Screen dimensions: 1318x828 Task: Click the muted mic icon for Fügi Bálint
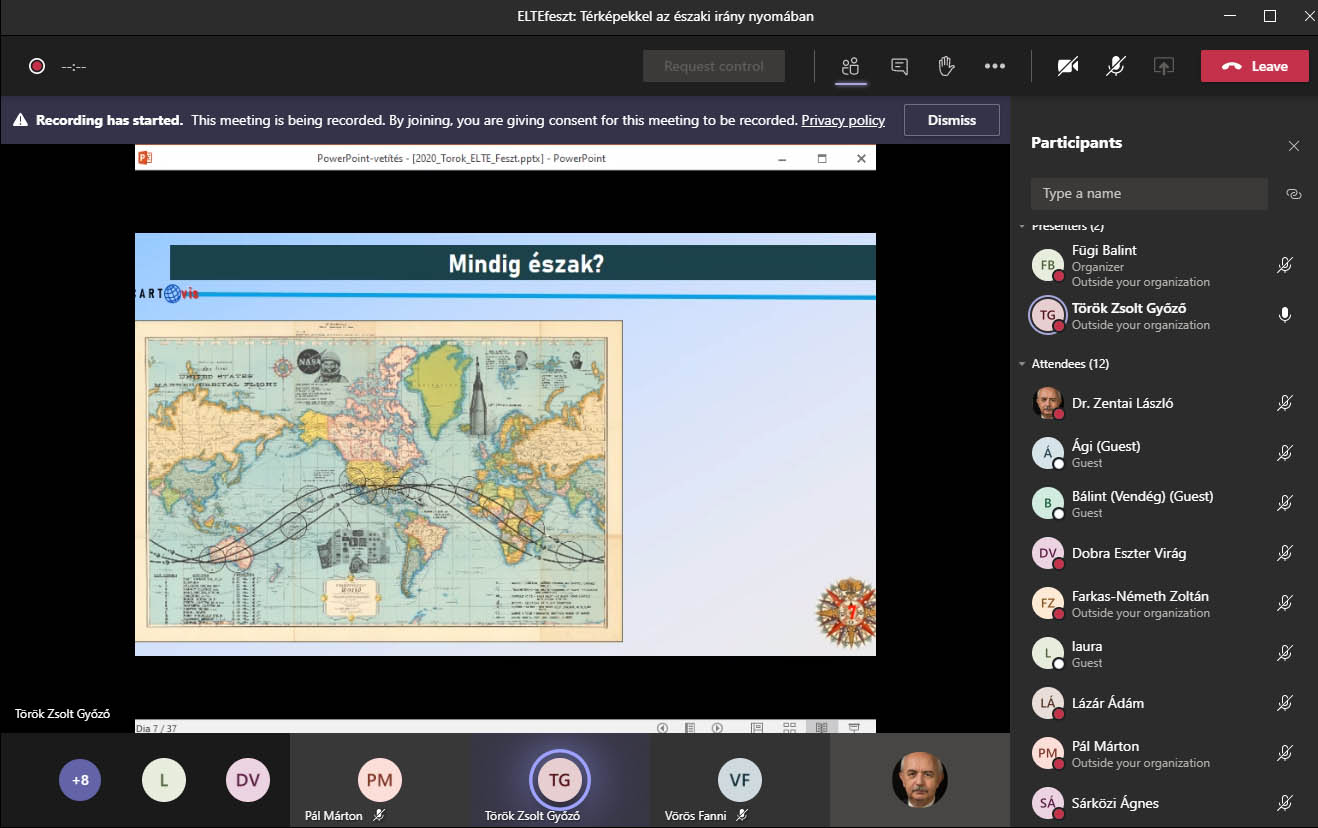click(1285, 265)
